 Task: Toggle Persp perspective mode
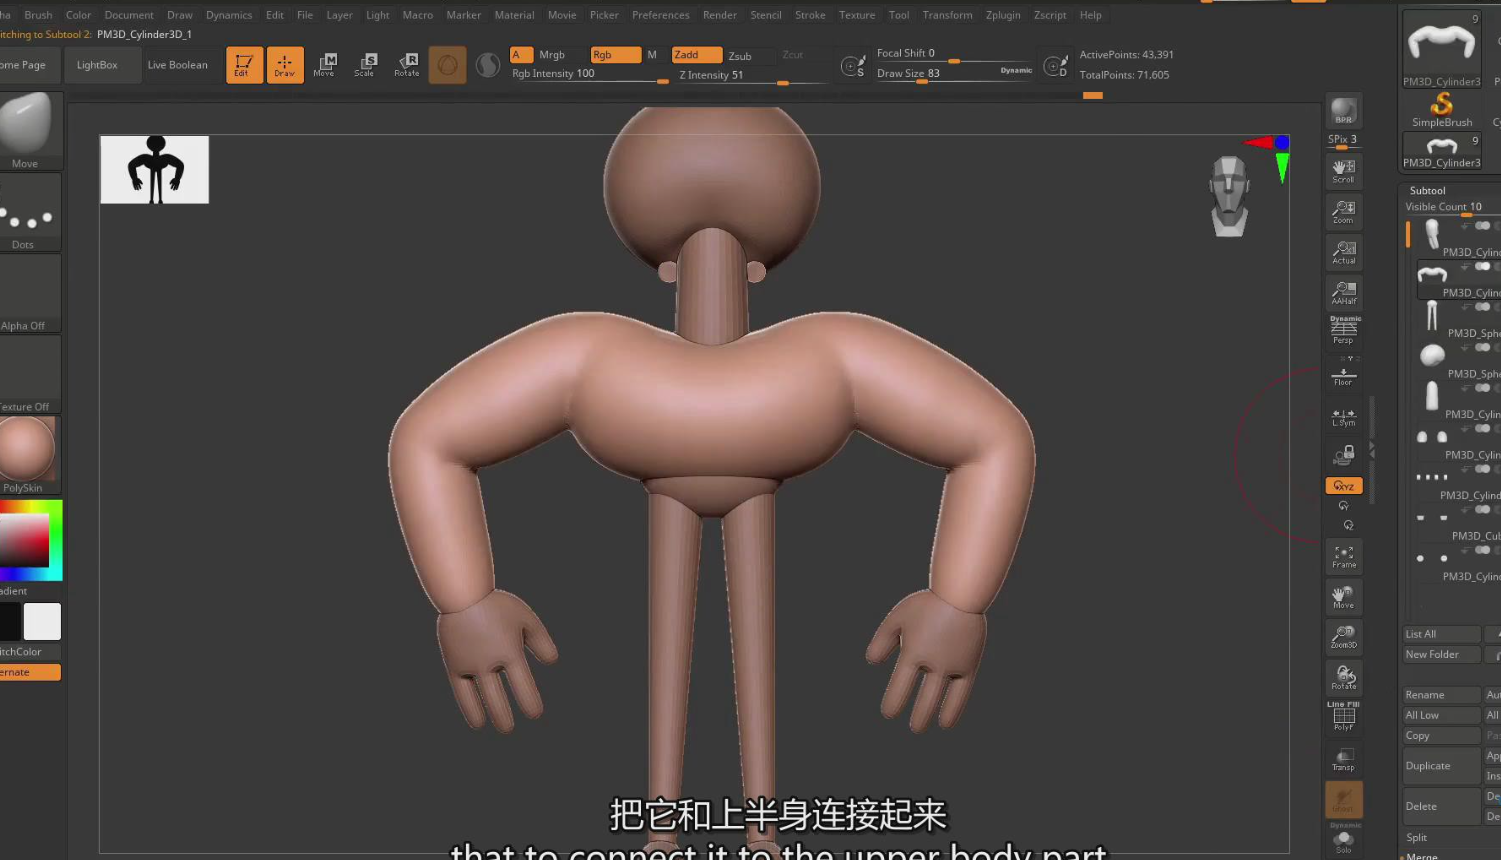coord(1343,330)
